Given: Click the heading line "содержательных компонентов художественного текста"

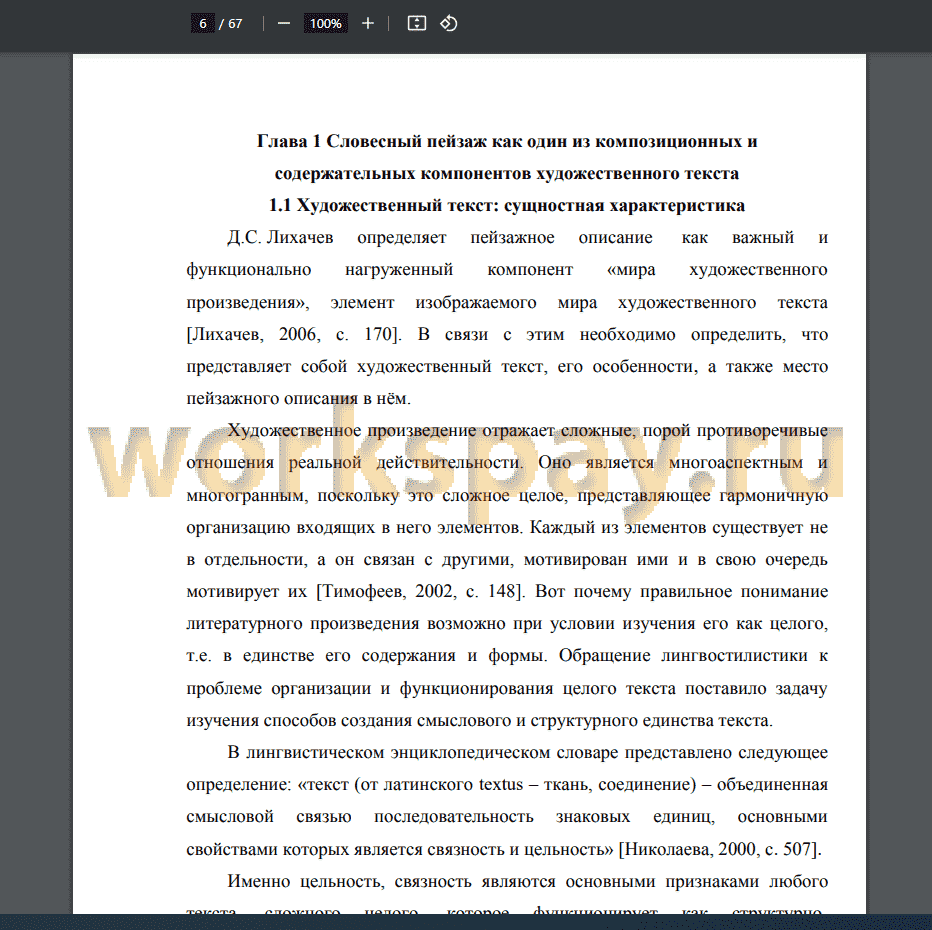Looking at the screenshot, I should 507,174.
